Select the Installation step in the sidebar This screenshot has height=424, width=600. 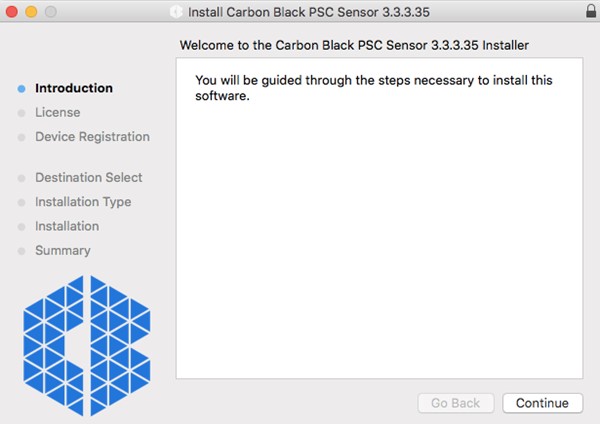(x=67, y=226)
